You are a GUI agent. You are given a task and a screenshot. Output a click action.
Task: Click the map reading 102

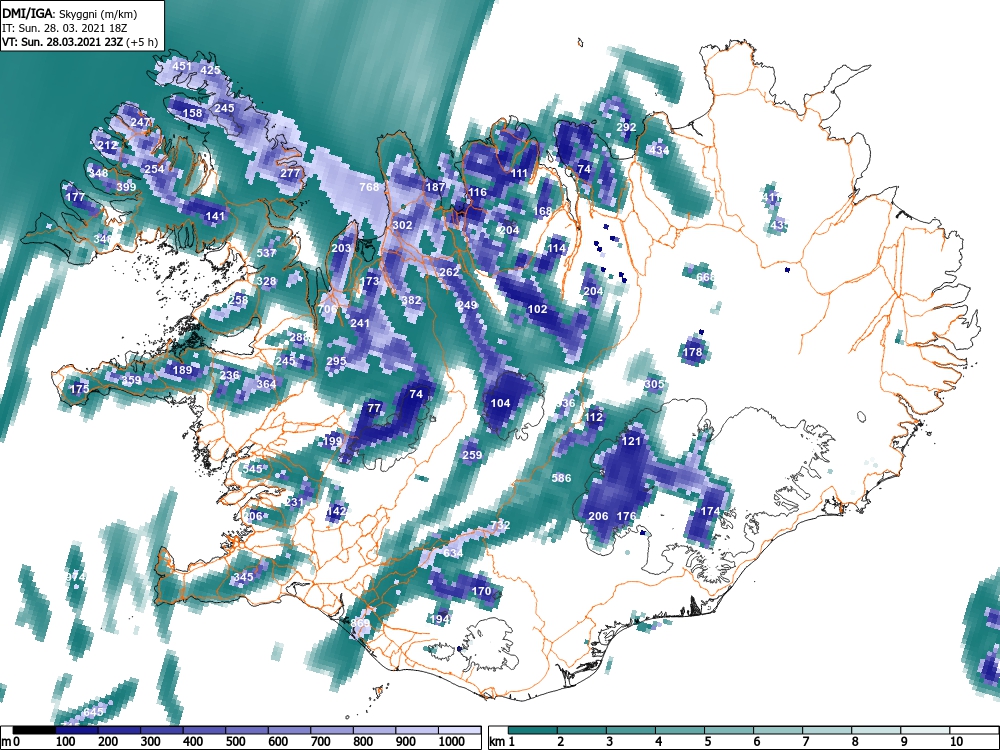pyautogui.click(x=538, y=309)
